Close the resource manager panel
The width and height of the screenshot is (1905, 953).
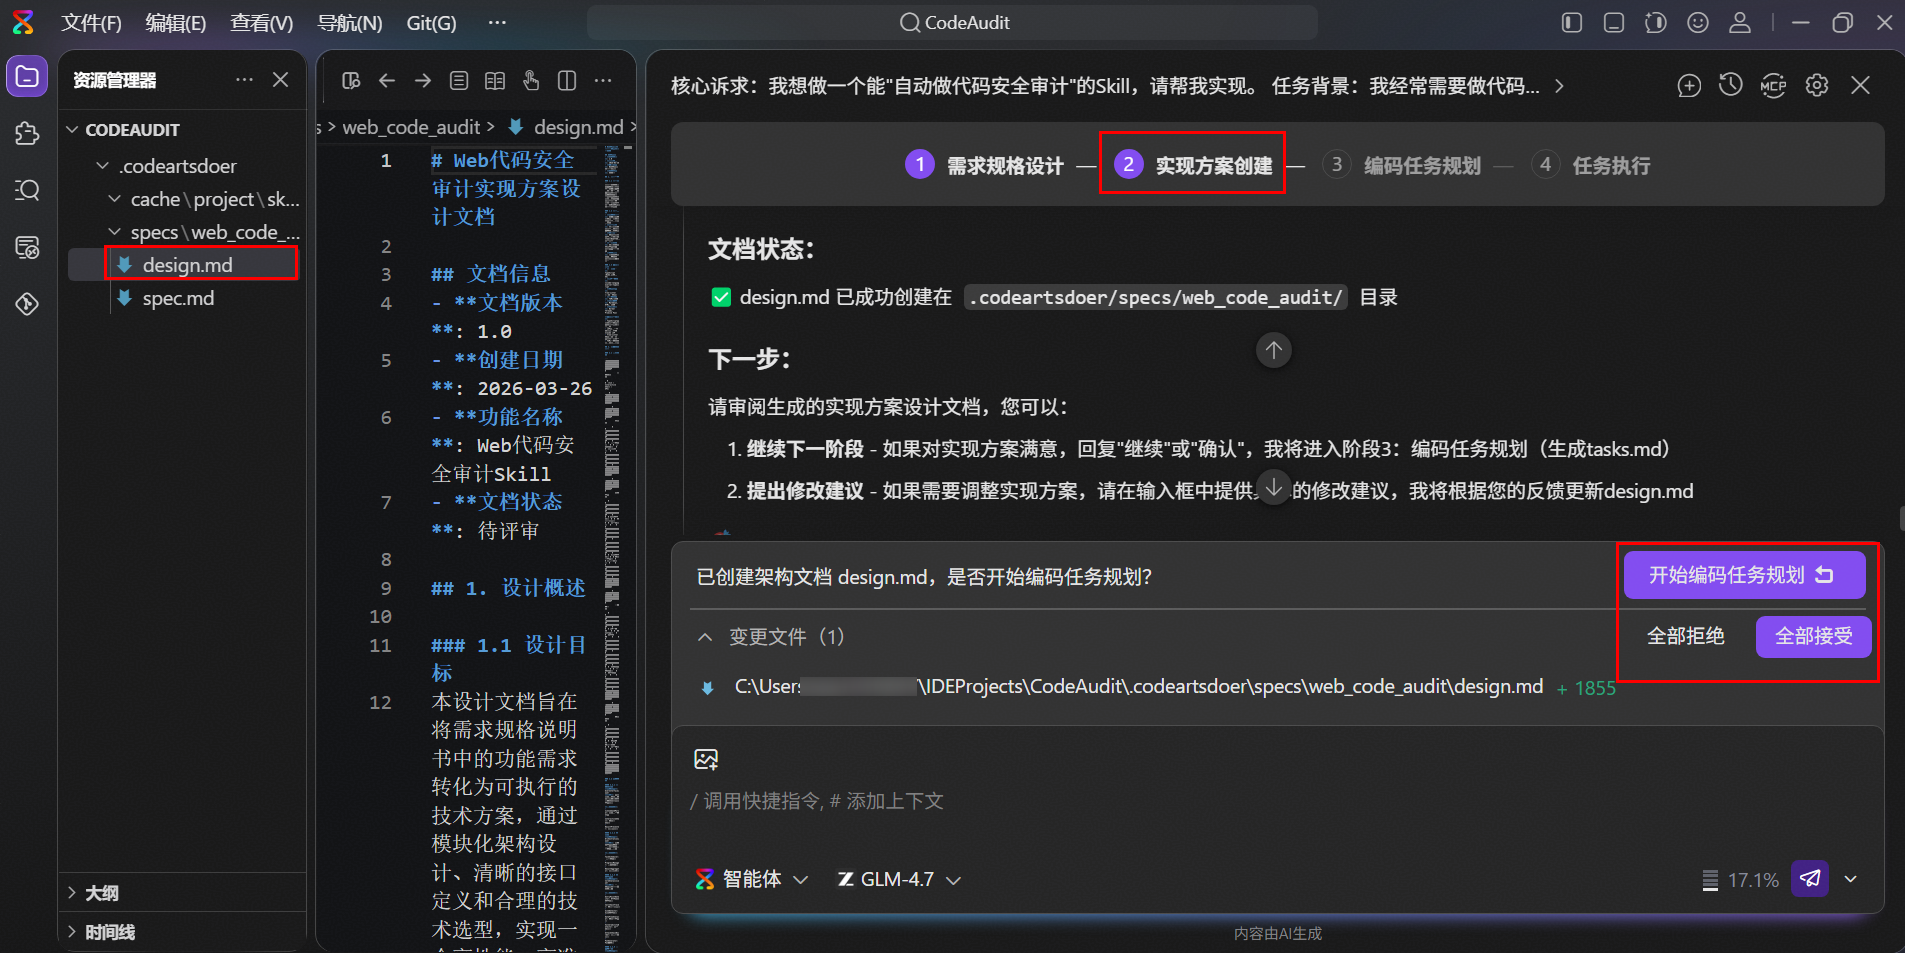click(x=281, y=80)
